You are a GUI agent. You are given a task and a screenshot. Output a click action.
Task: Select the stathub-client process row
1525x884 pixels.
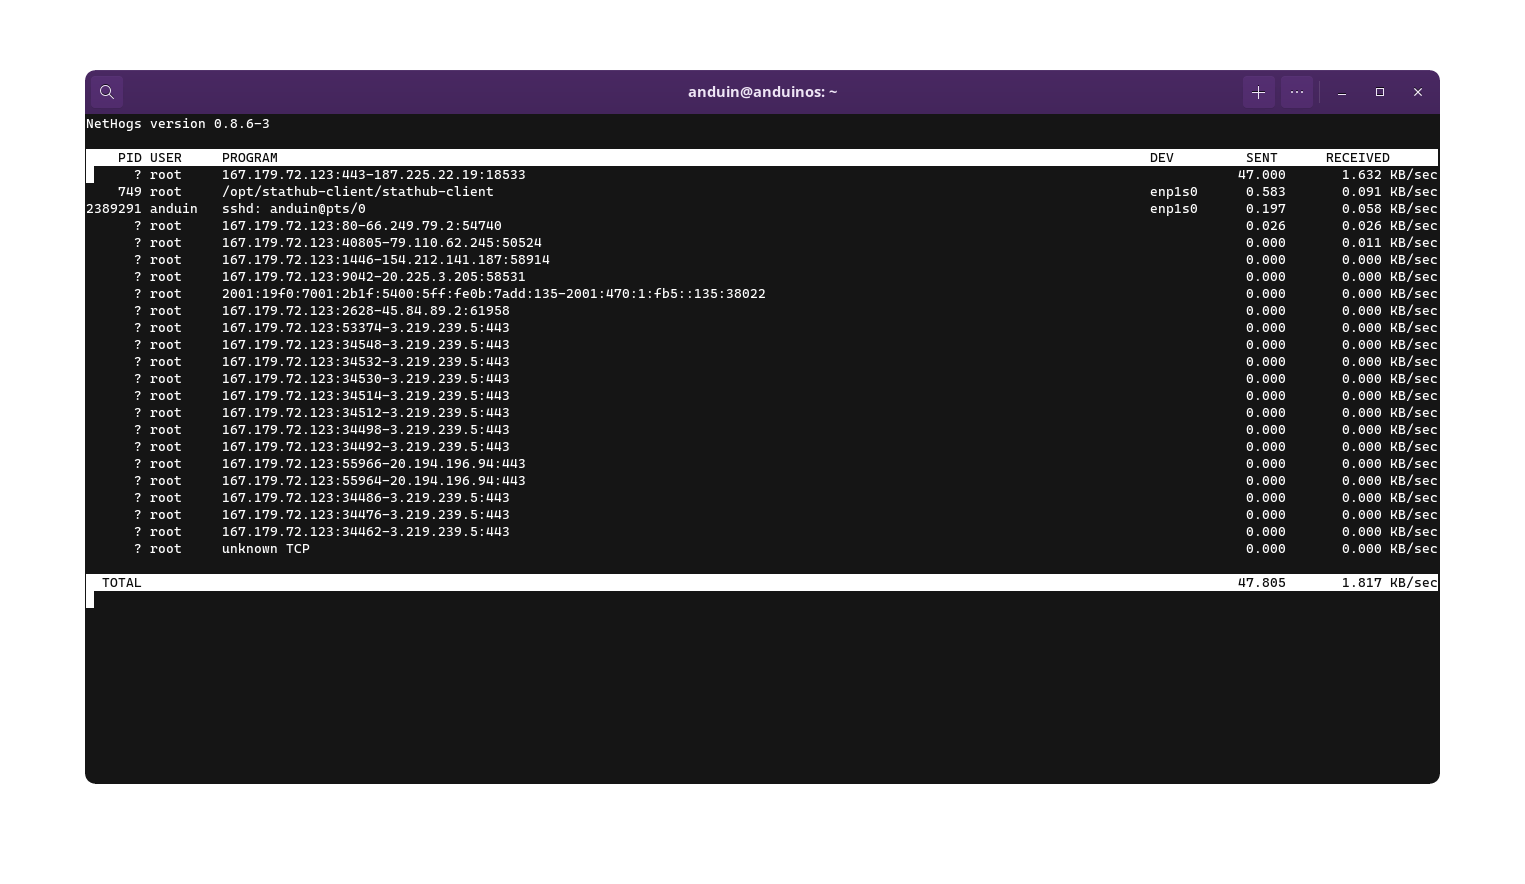(357, 192)
